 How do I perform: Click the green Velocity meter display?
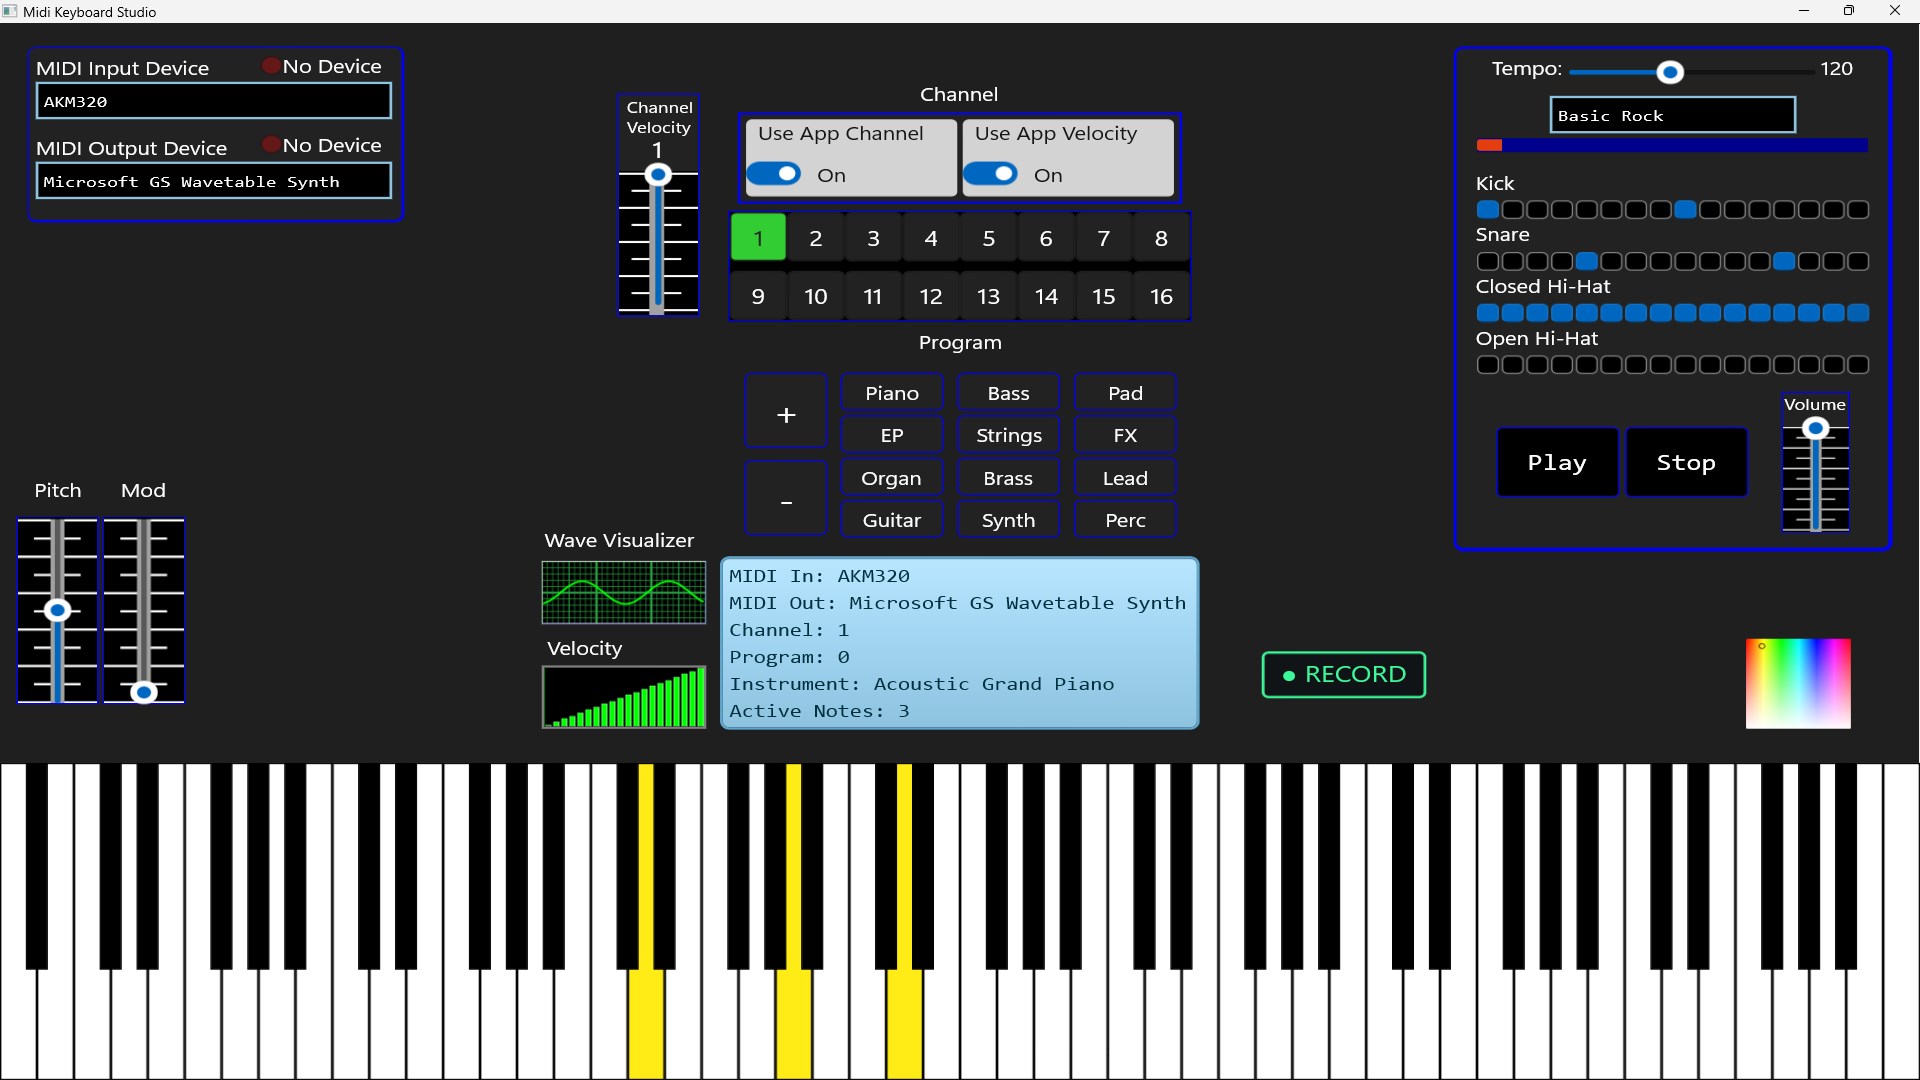624,697
